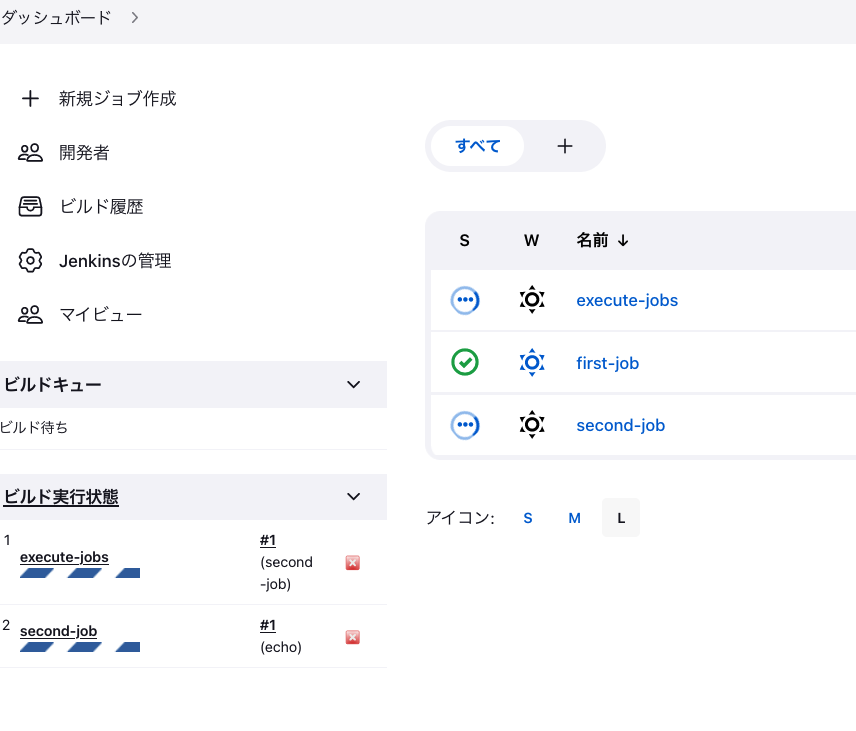Open the first-job project link
Image resolution: width=856 pixels, height=731 pixels.
click(x=607, y=362)
